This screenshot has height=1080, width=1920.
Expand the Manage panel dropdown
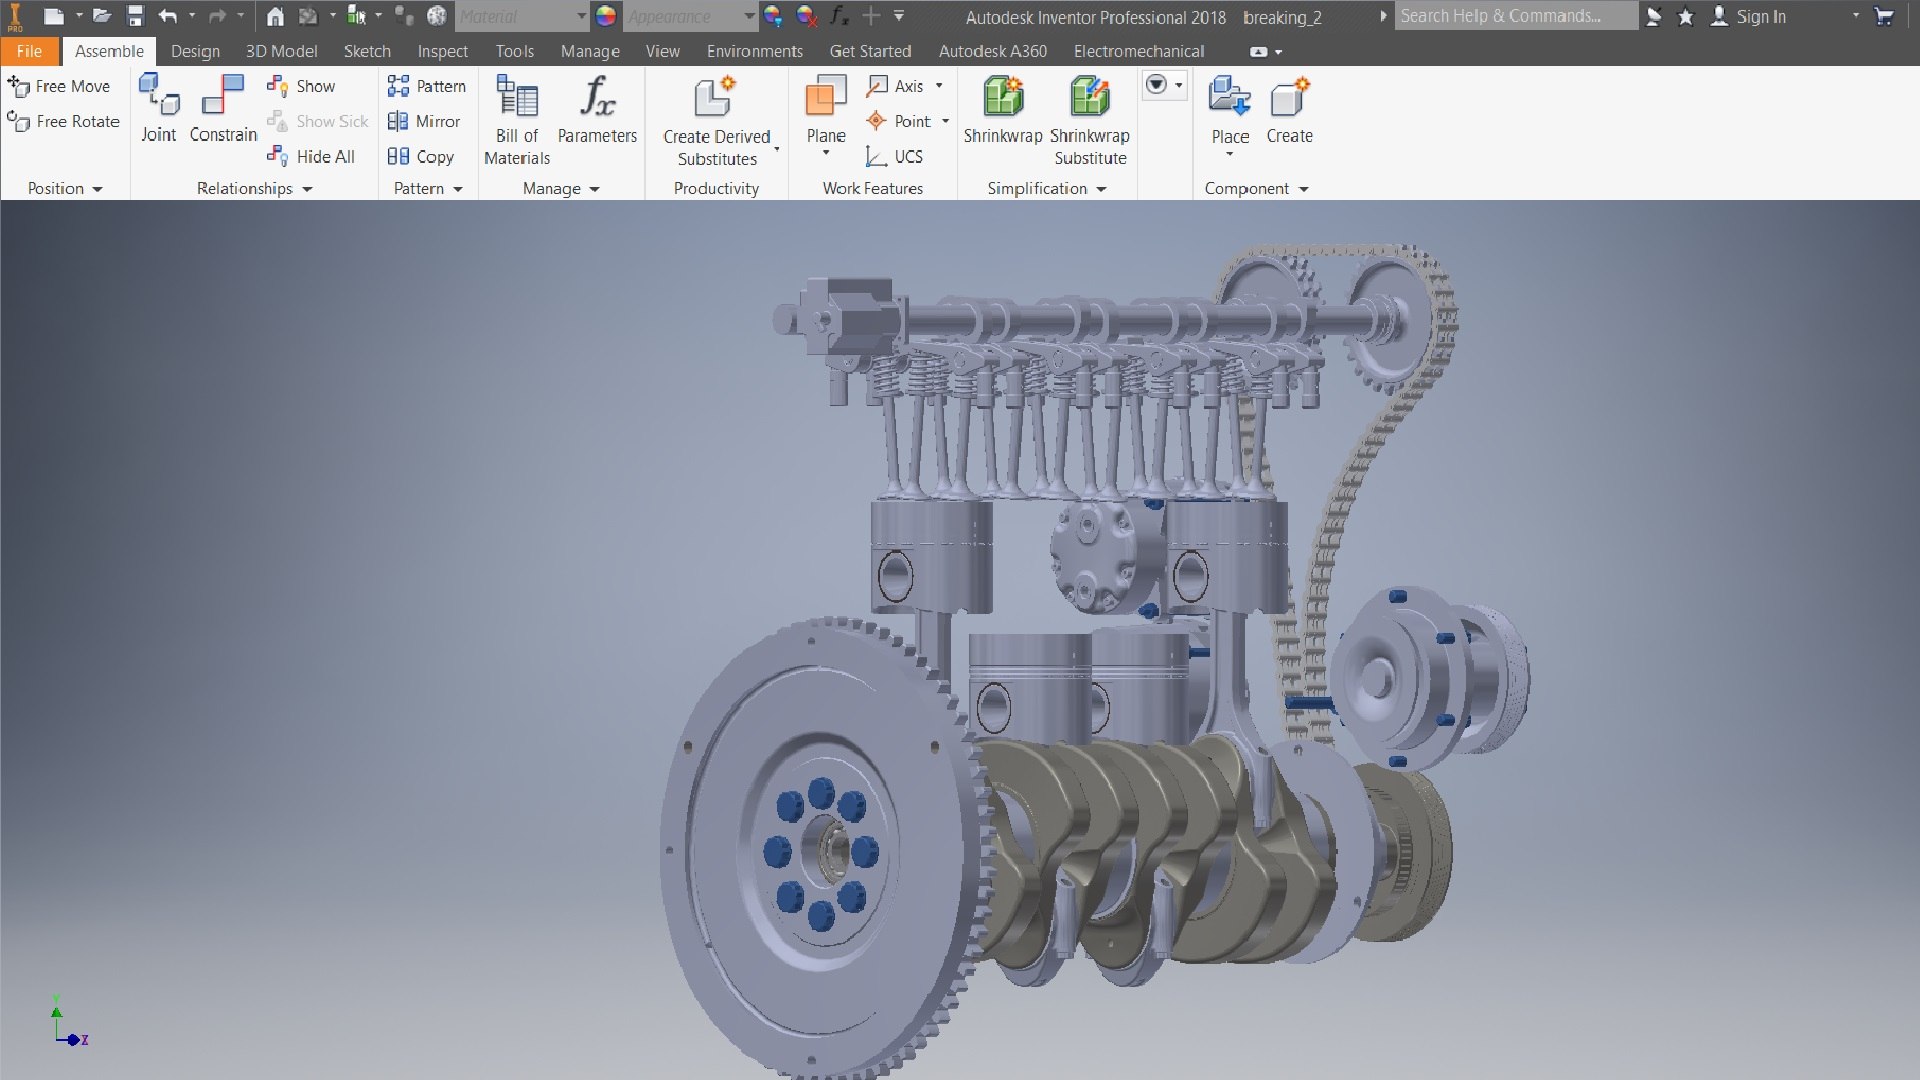tap(594, 189)
